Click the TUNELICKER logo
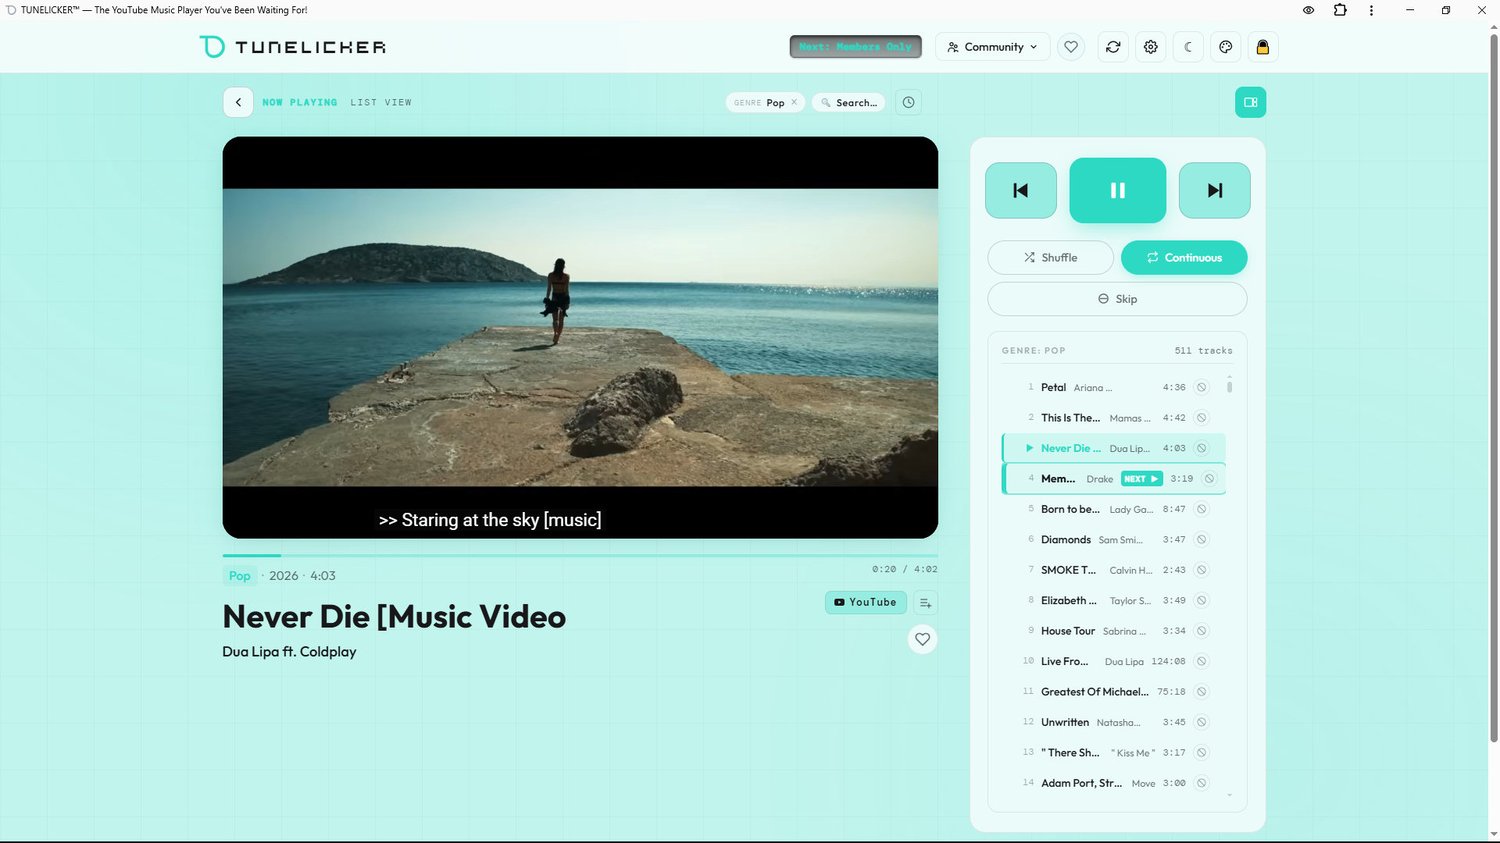The width and height of the screenshot is (1500, 843). pos(292,47)
